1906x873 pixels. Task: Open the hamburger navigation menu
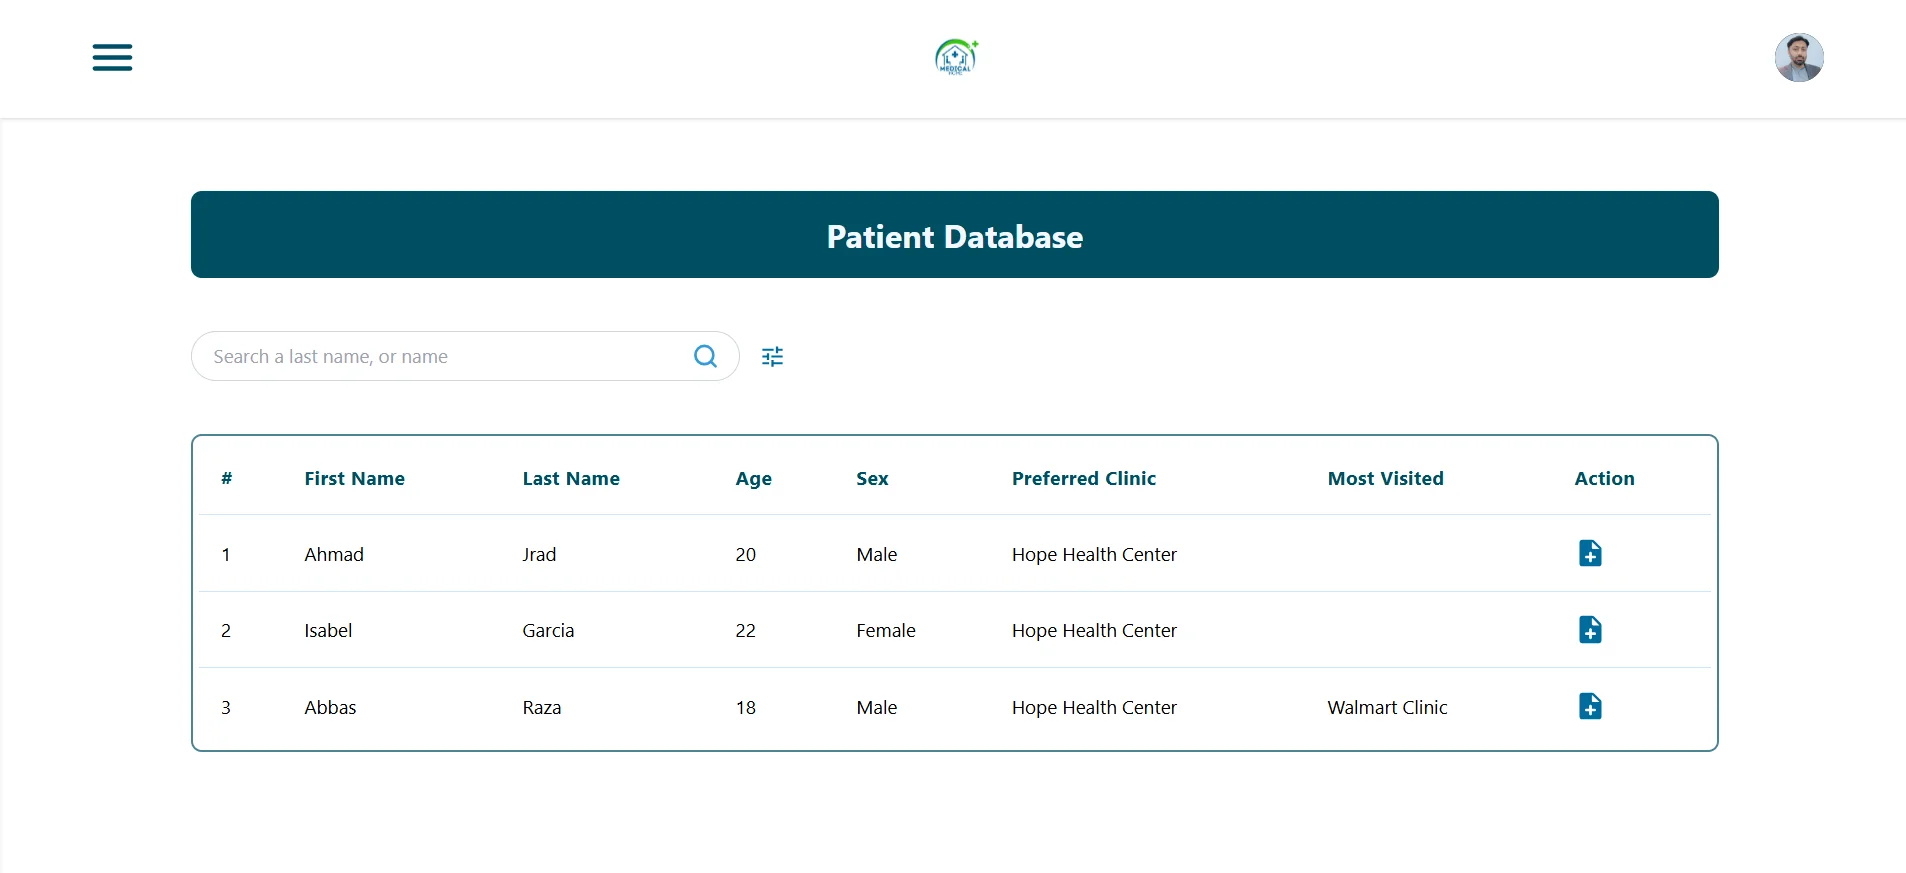pyautogui.click(x=112, y=57)
